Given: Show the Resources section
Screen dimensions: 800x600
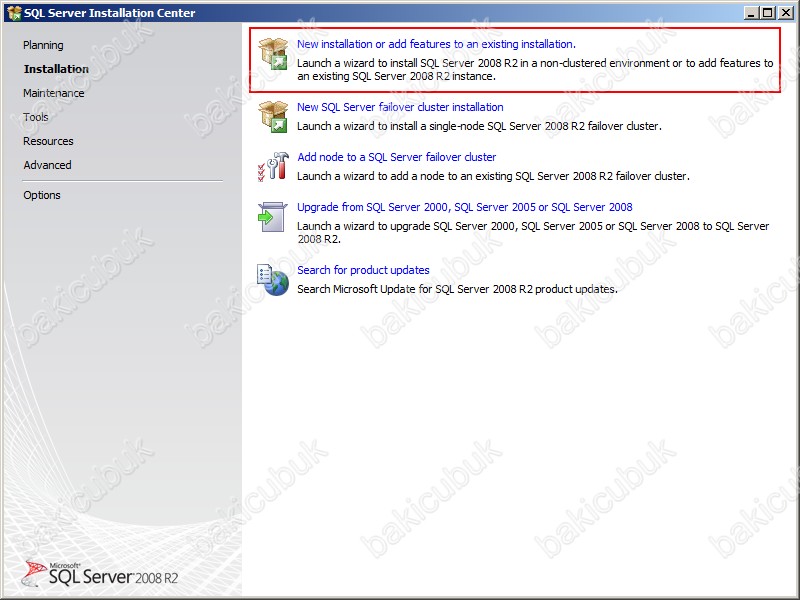Looking at the screenshot, I should [48, 141].
